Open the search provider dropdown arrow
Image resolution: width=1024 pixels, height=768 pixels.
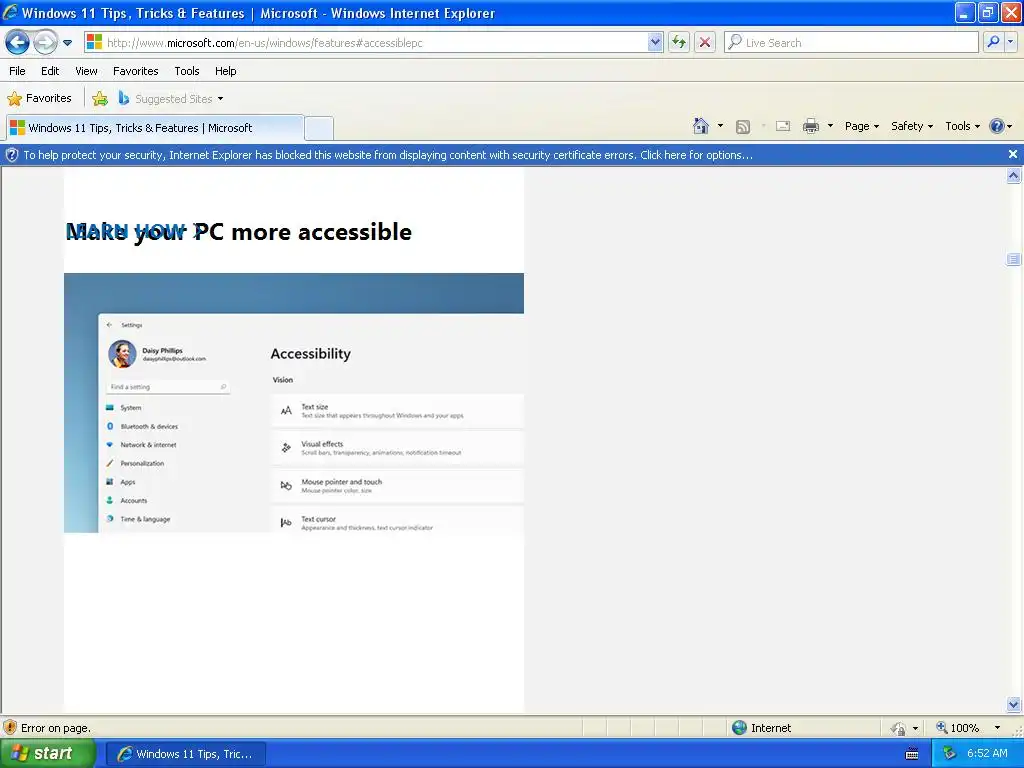(x=1010, y=42)
